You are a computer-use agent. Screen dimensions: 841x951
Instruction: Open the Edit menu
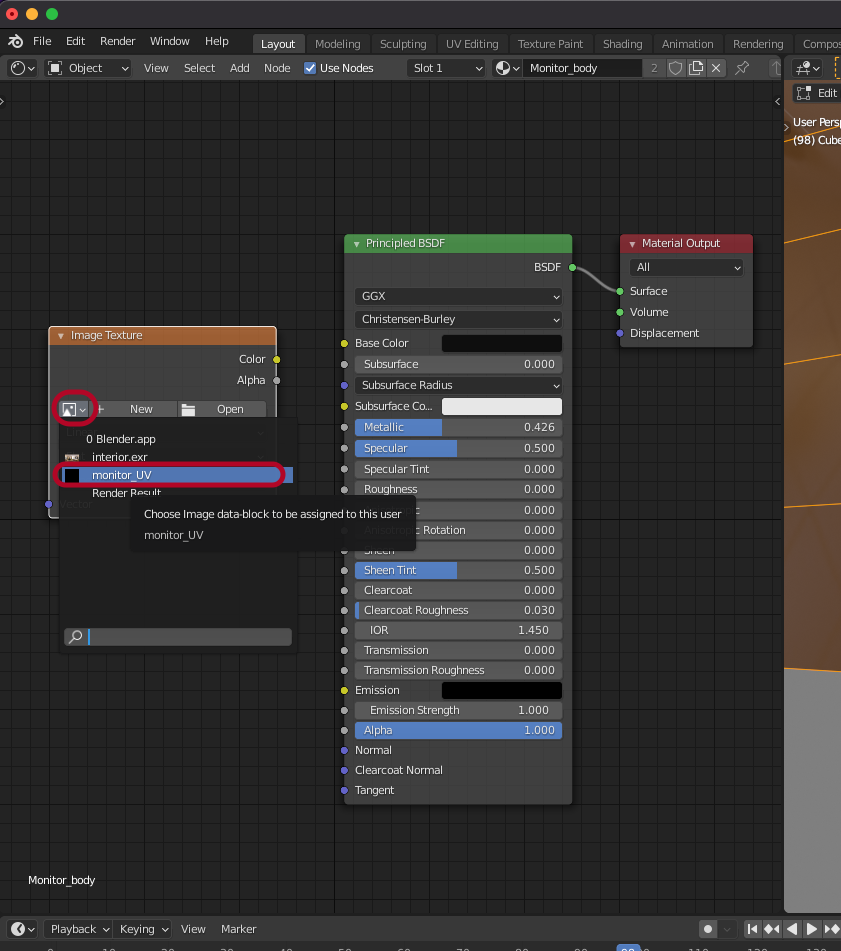point(75,41)
